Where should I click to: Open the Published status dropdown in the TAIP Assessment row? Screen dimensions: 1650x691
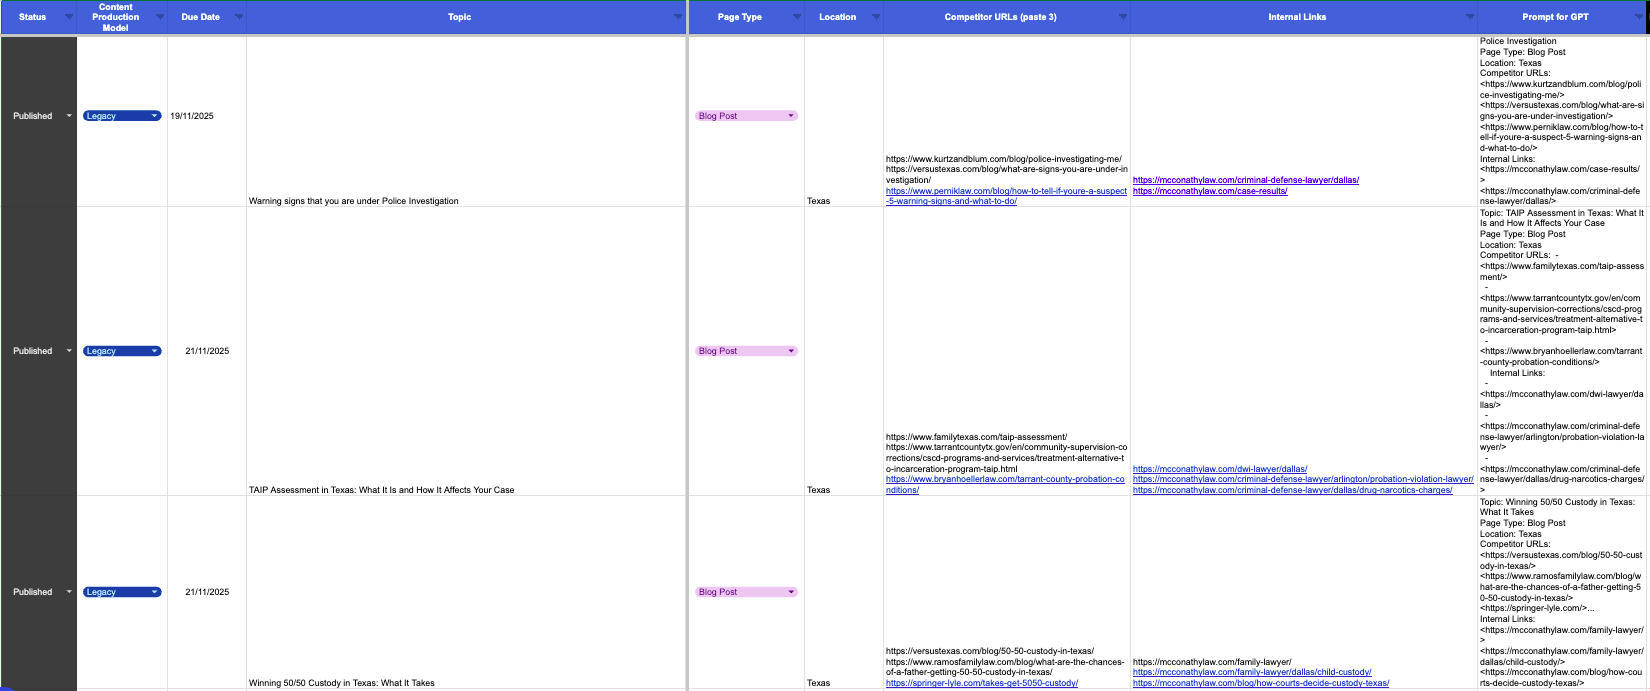(69, 351)
